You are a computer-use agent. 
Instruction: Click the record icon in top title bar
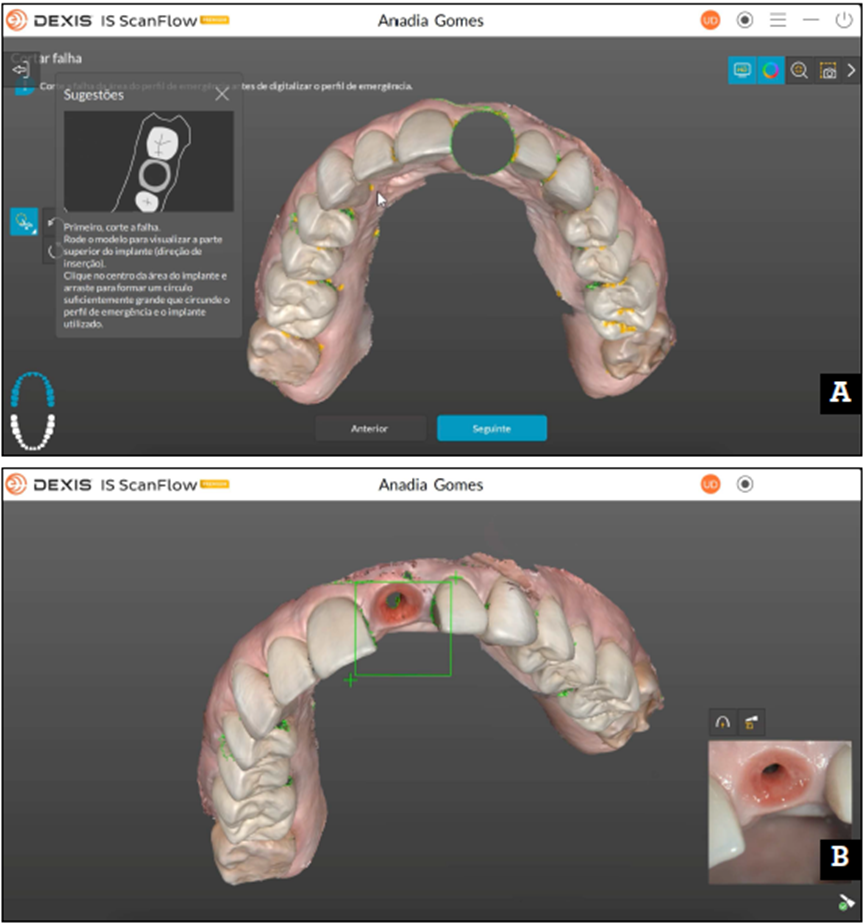(x=745, y=20)
